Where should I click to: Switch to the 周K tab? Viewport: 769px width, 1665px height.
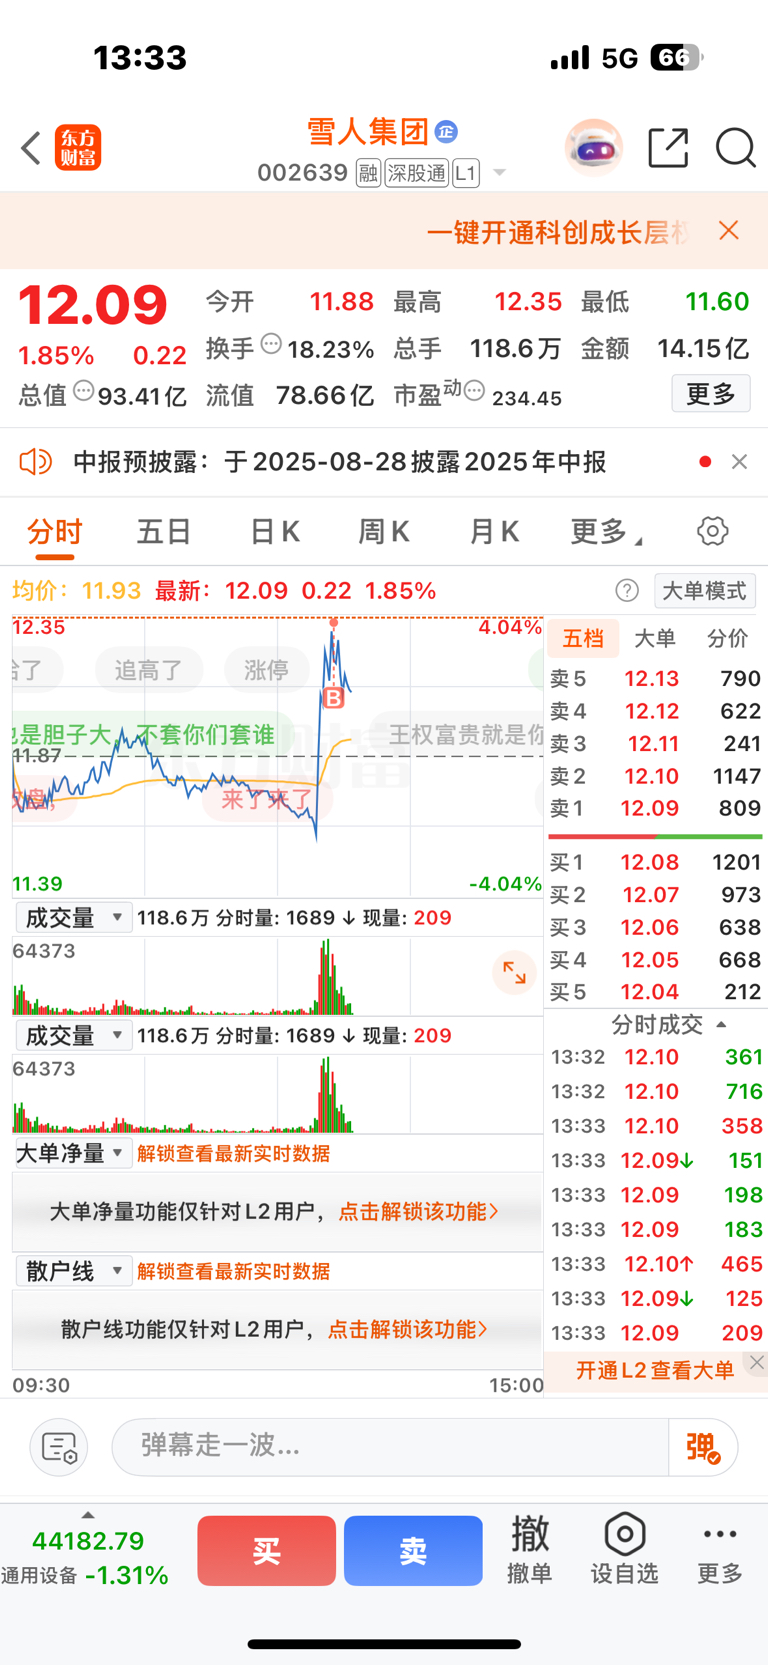pyautogui.click(x=384, y=531)
